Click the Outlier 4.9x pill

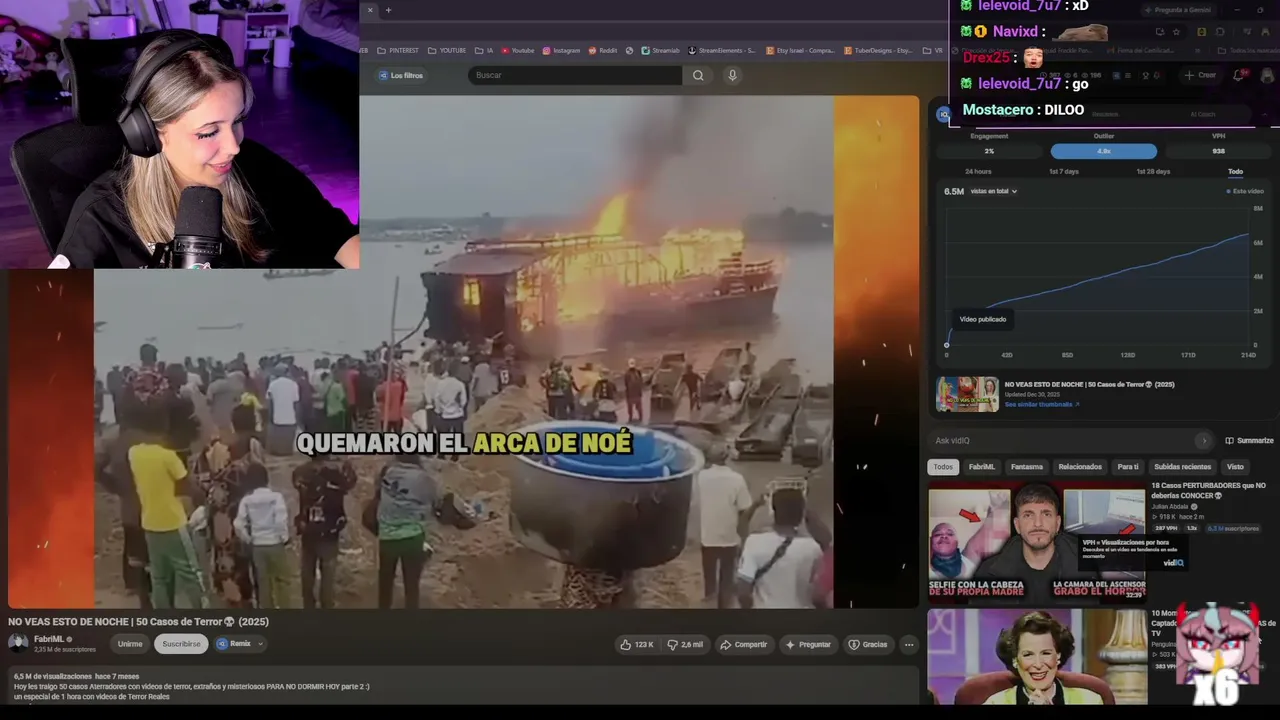pyautogui.click(x=1104, y=151)
